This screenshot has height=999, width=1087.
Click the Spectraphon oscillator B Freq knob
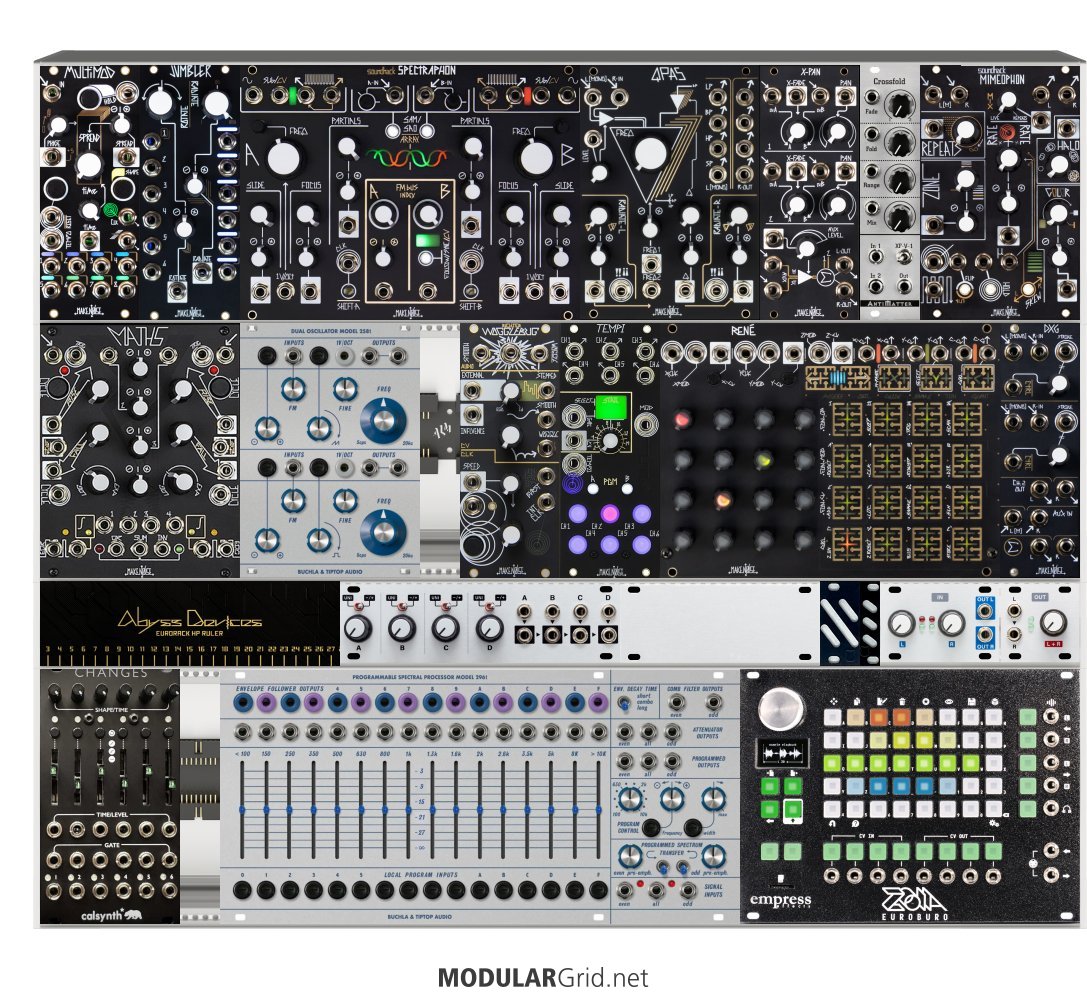click(536, 158)
